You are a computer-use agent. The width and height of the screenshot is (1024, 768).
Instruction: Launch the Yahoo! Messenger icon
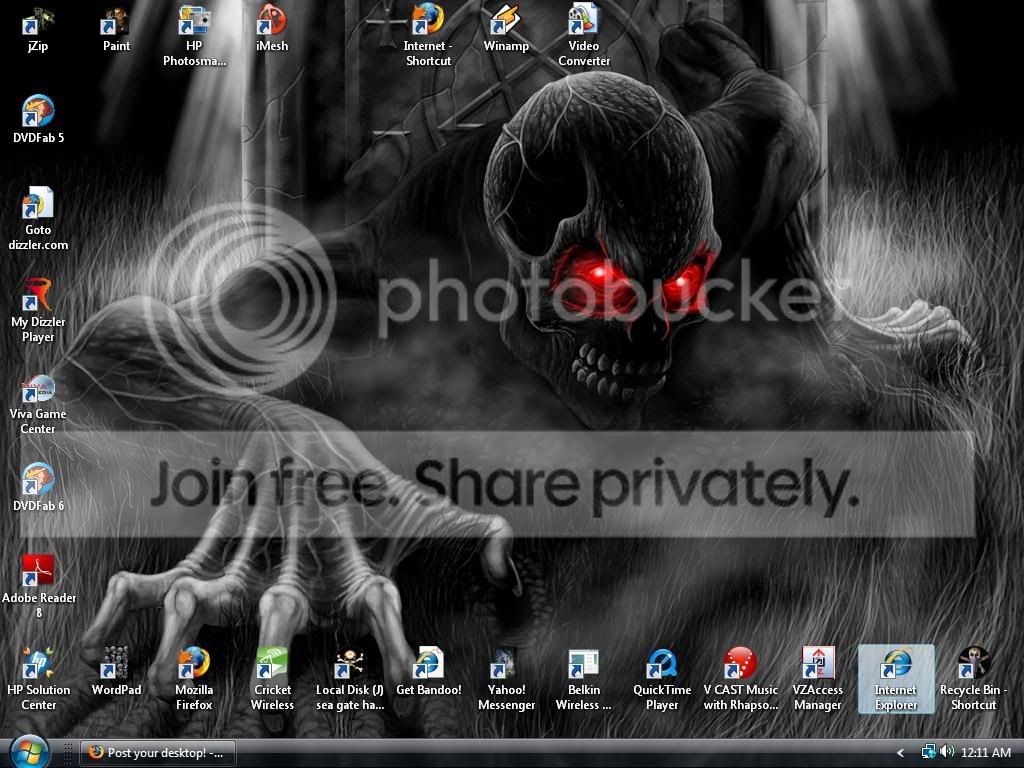coord(505,679)
